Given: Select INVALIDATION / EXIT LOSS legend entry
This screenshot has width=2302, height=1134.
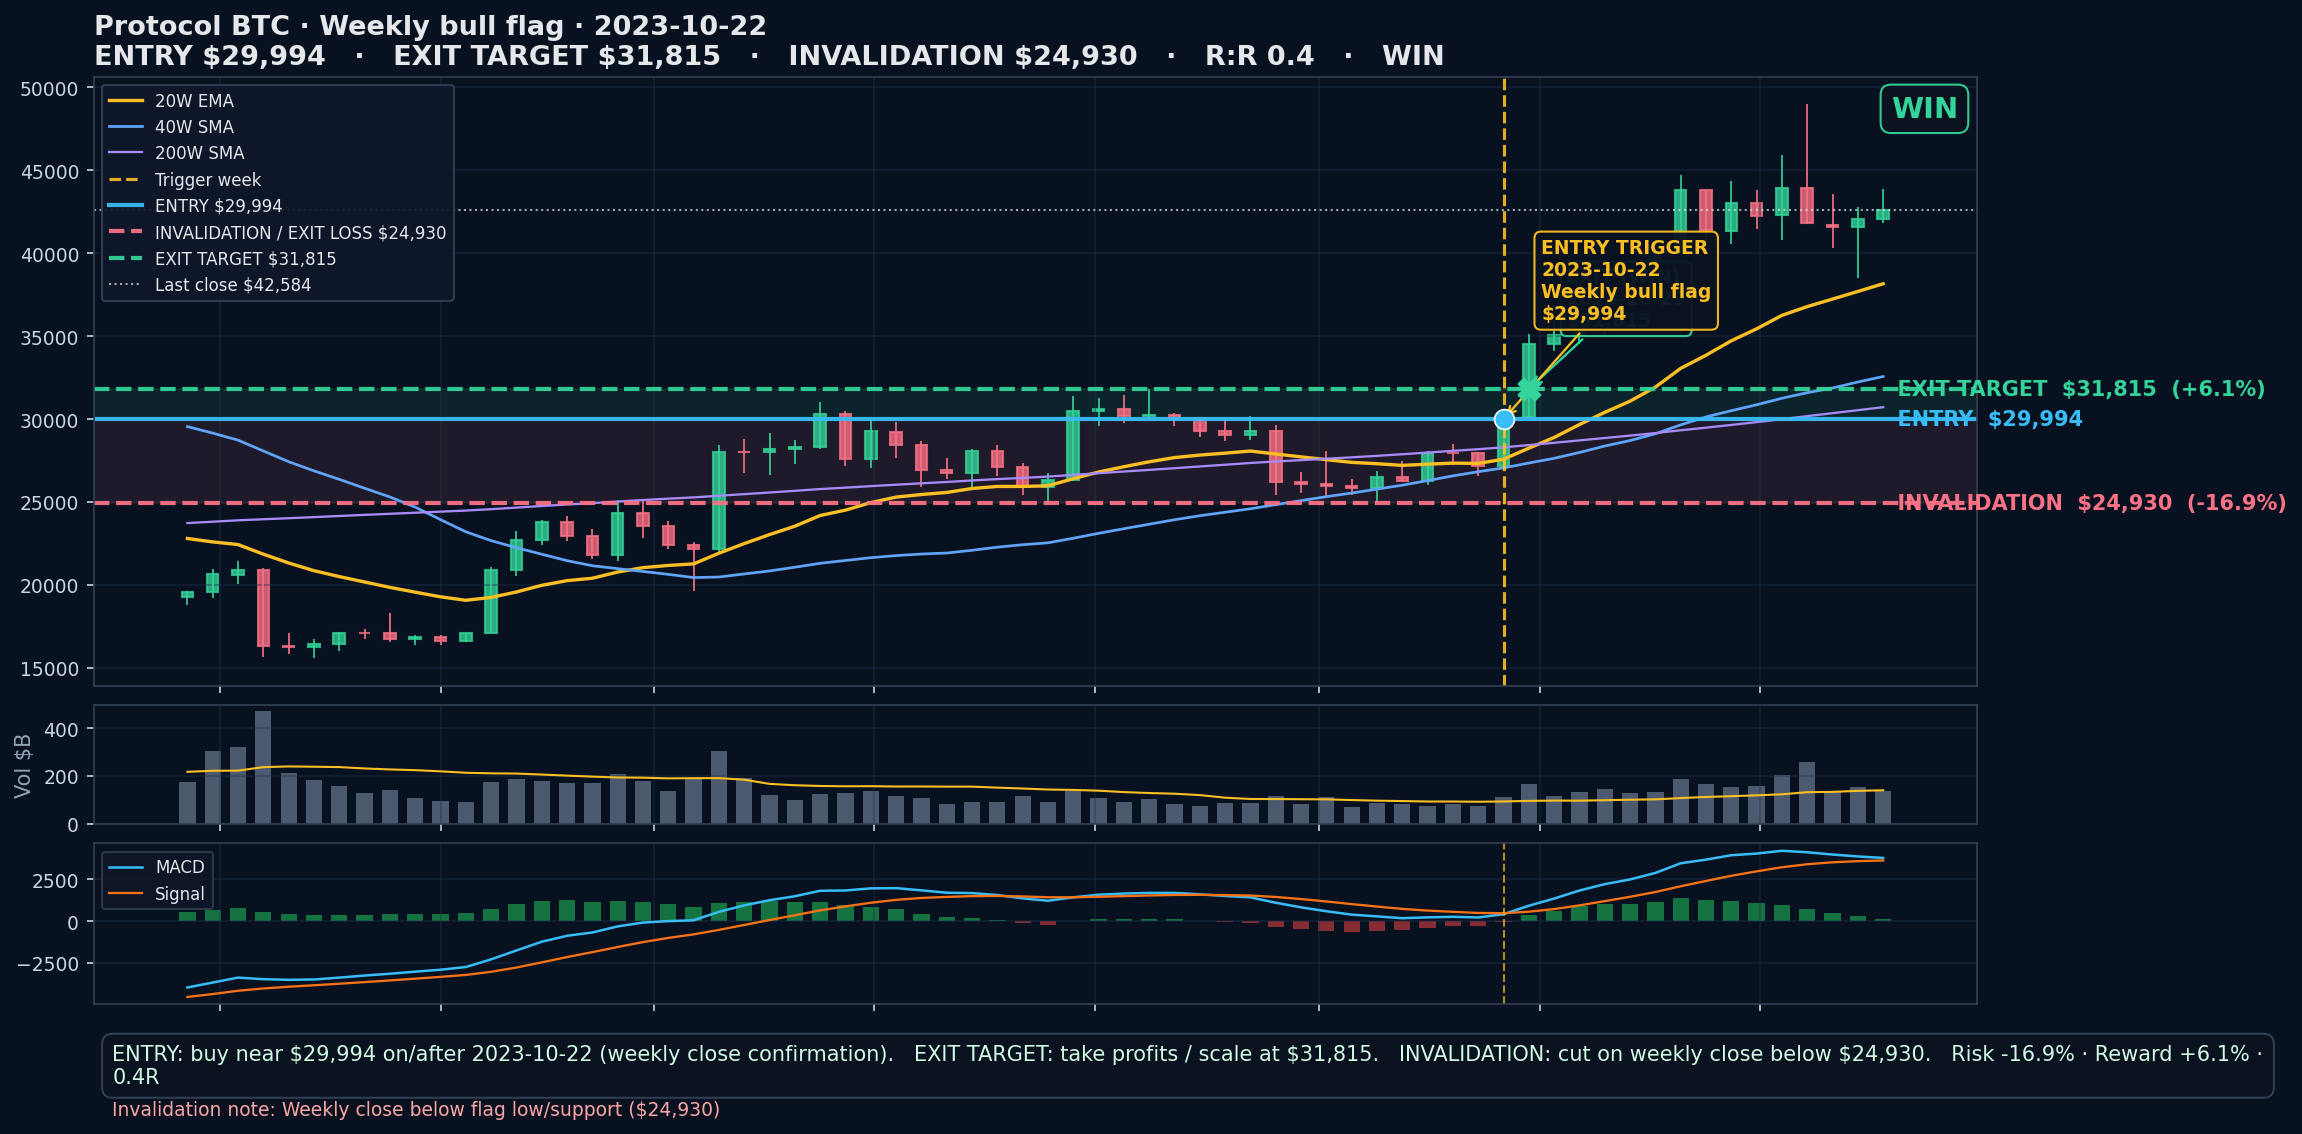Looking at the screenshot, I should (277, 233).
